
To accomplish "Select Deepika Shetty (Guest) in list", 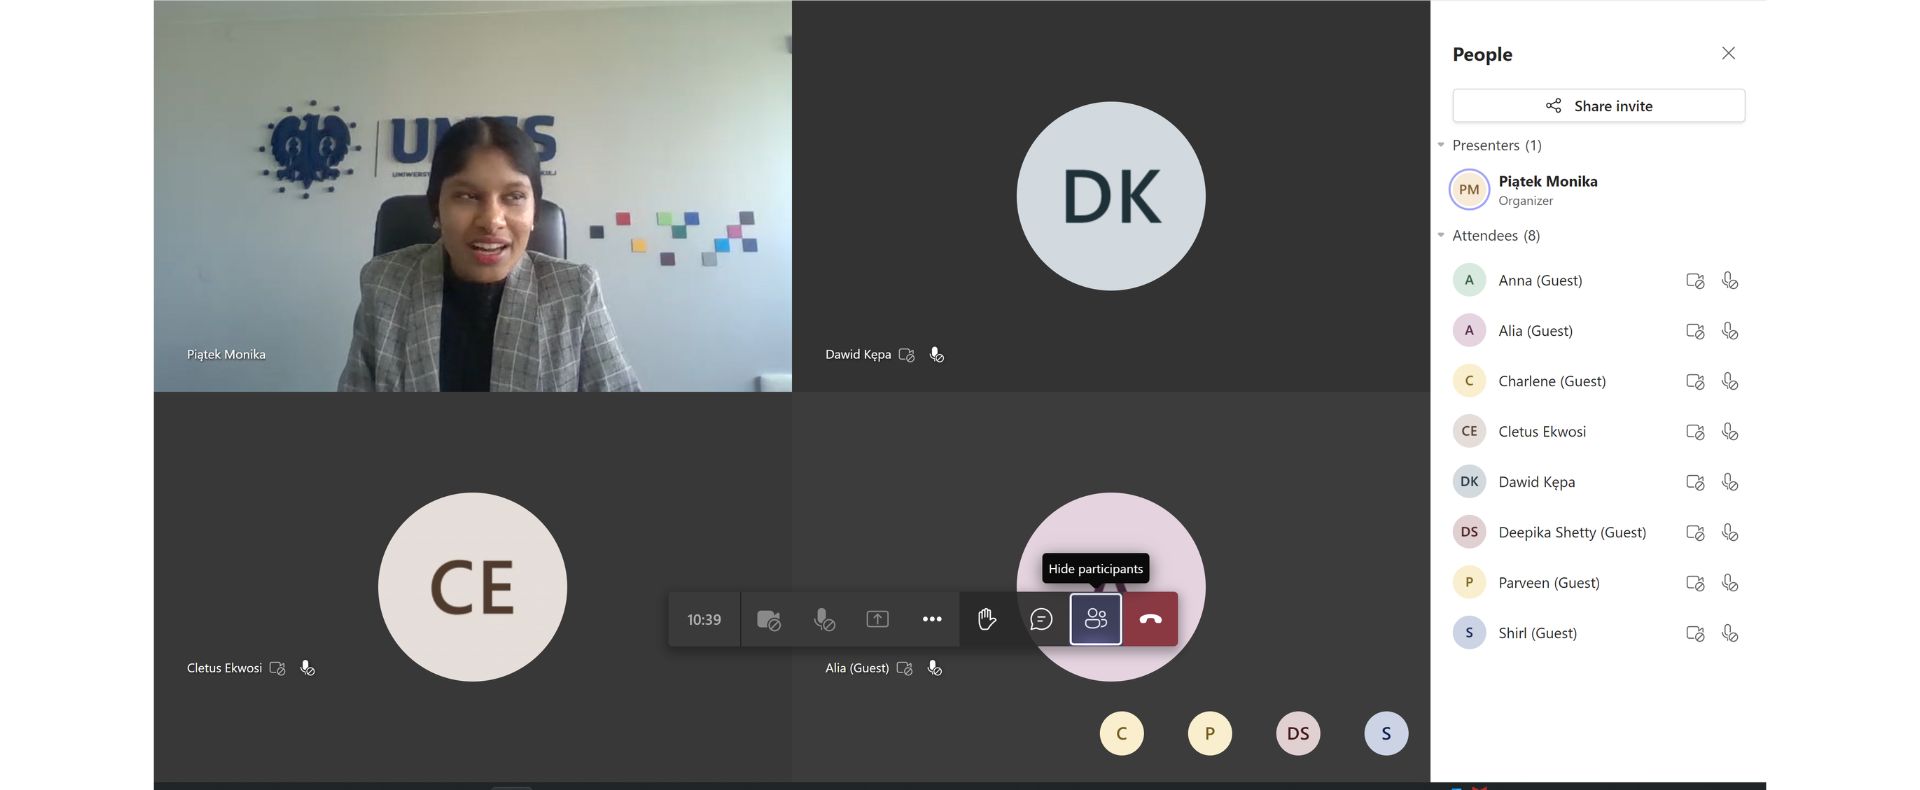I will pos(1571,532).
